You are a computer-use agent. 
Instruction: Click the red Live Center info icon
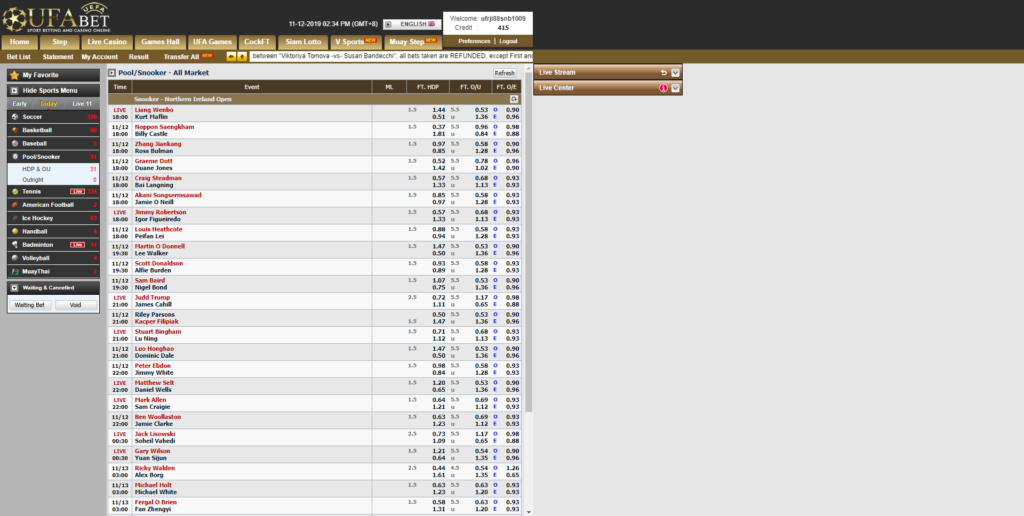tap(664, 88)
